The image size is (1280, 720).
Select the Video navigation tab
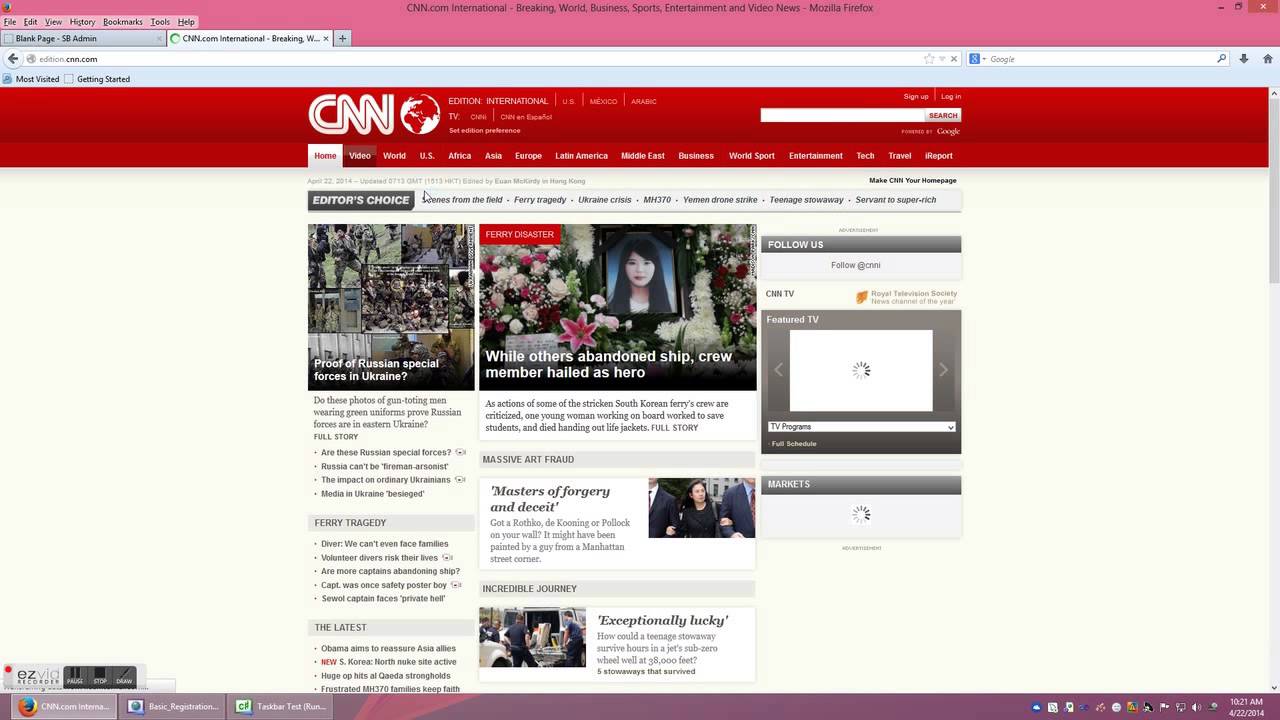[360, 156]
